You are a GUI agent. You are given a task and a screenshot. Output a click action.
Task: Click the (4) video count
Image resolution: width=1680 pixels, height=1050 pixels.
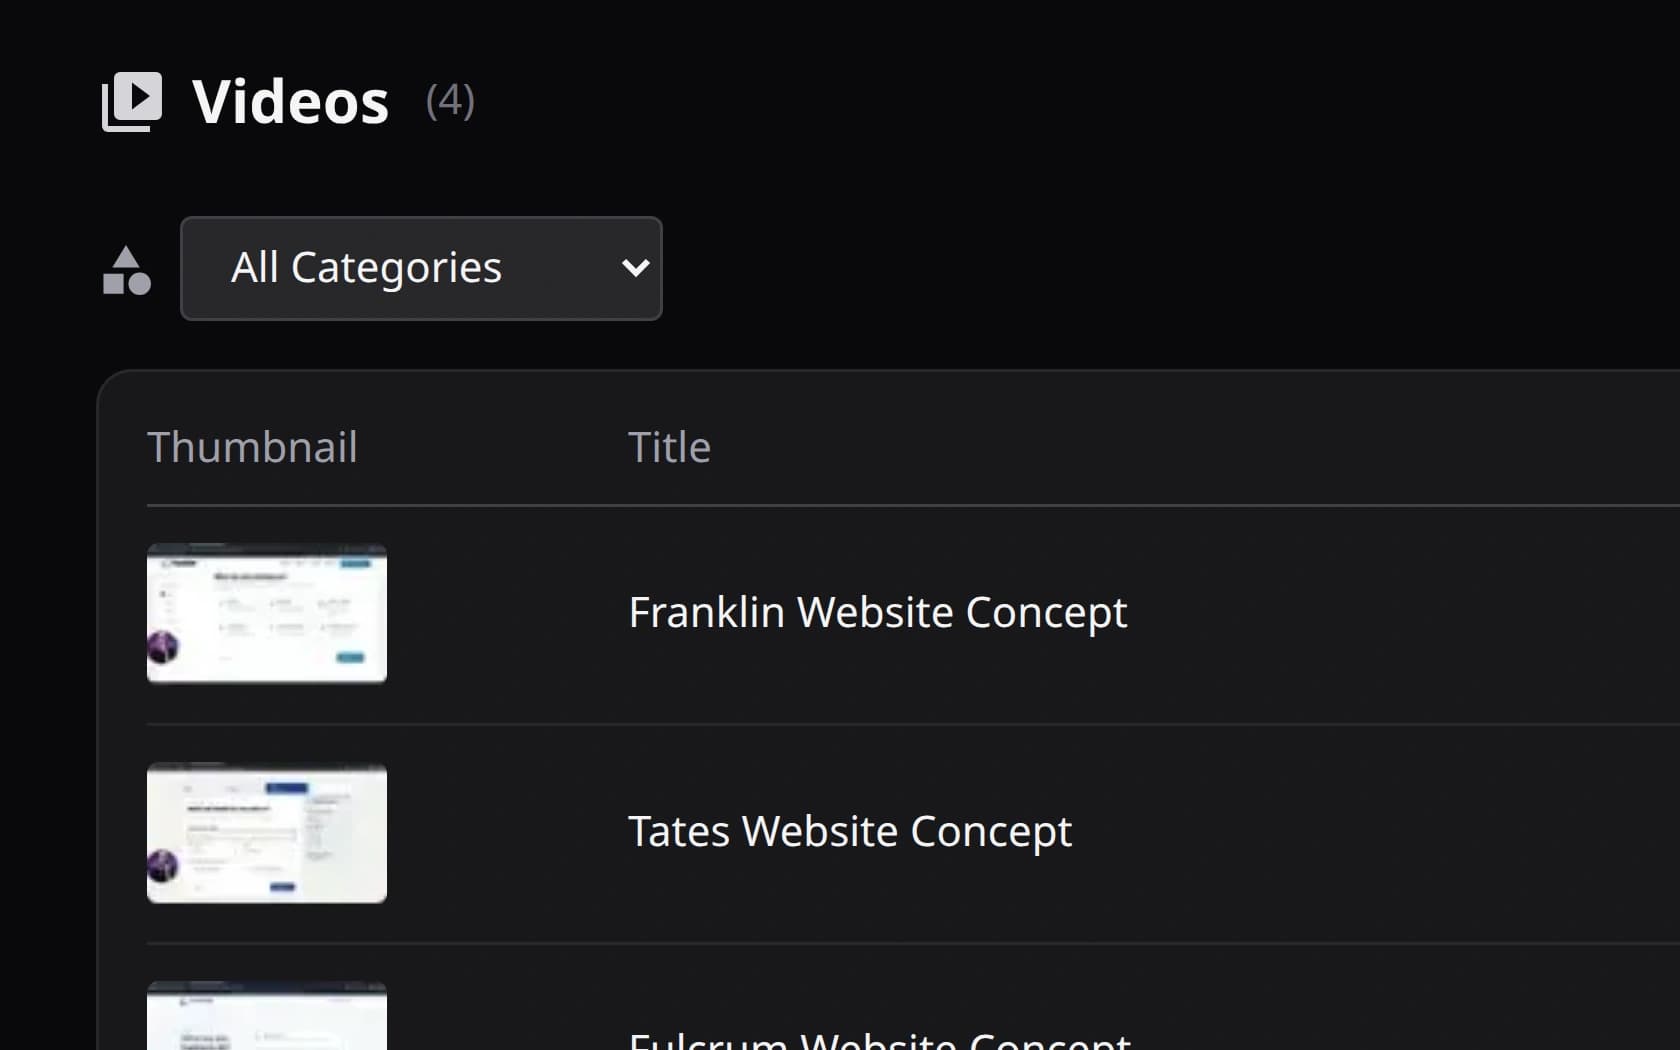[x=450, y=101]
